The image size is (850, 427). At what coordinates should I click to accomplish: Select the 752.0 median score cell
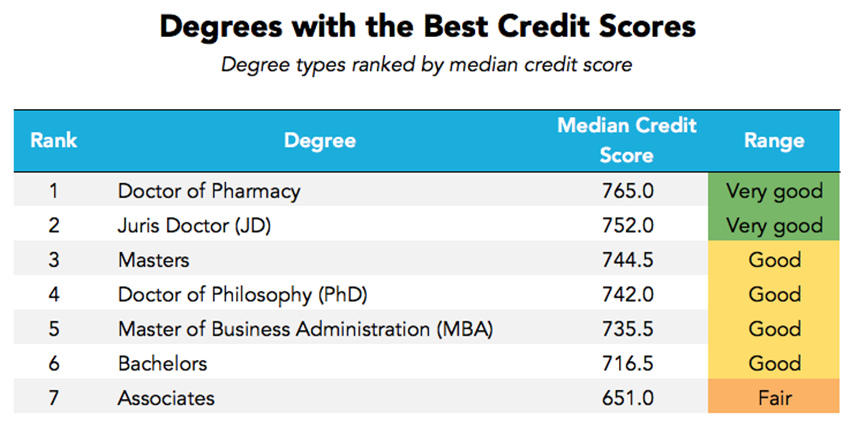(x=629, y=225)
